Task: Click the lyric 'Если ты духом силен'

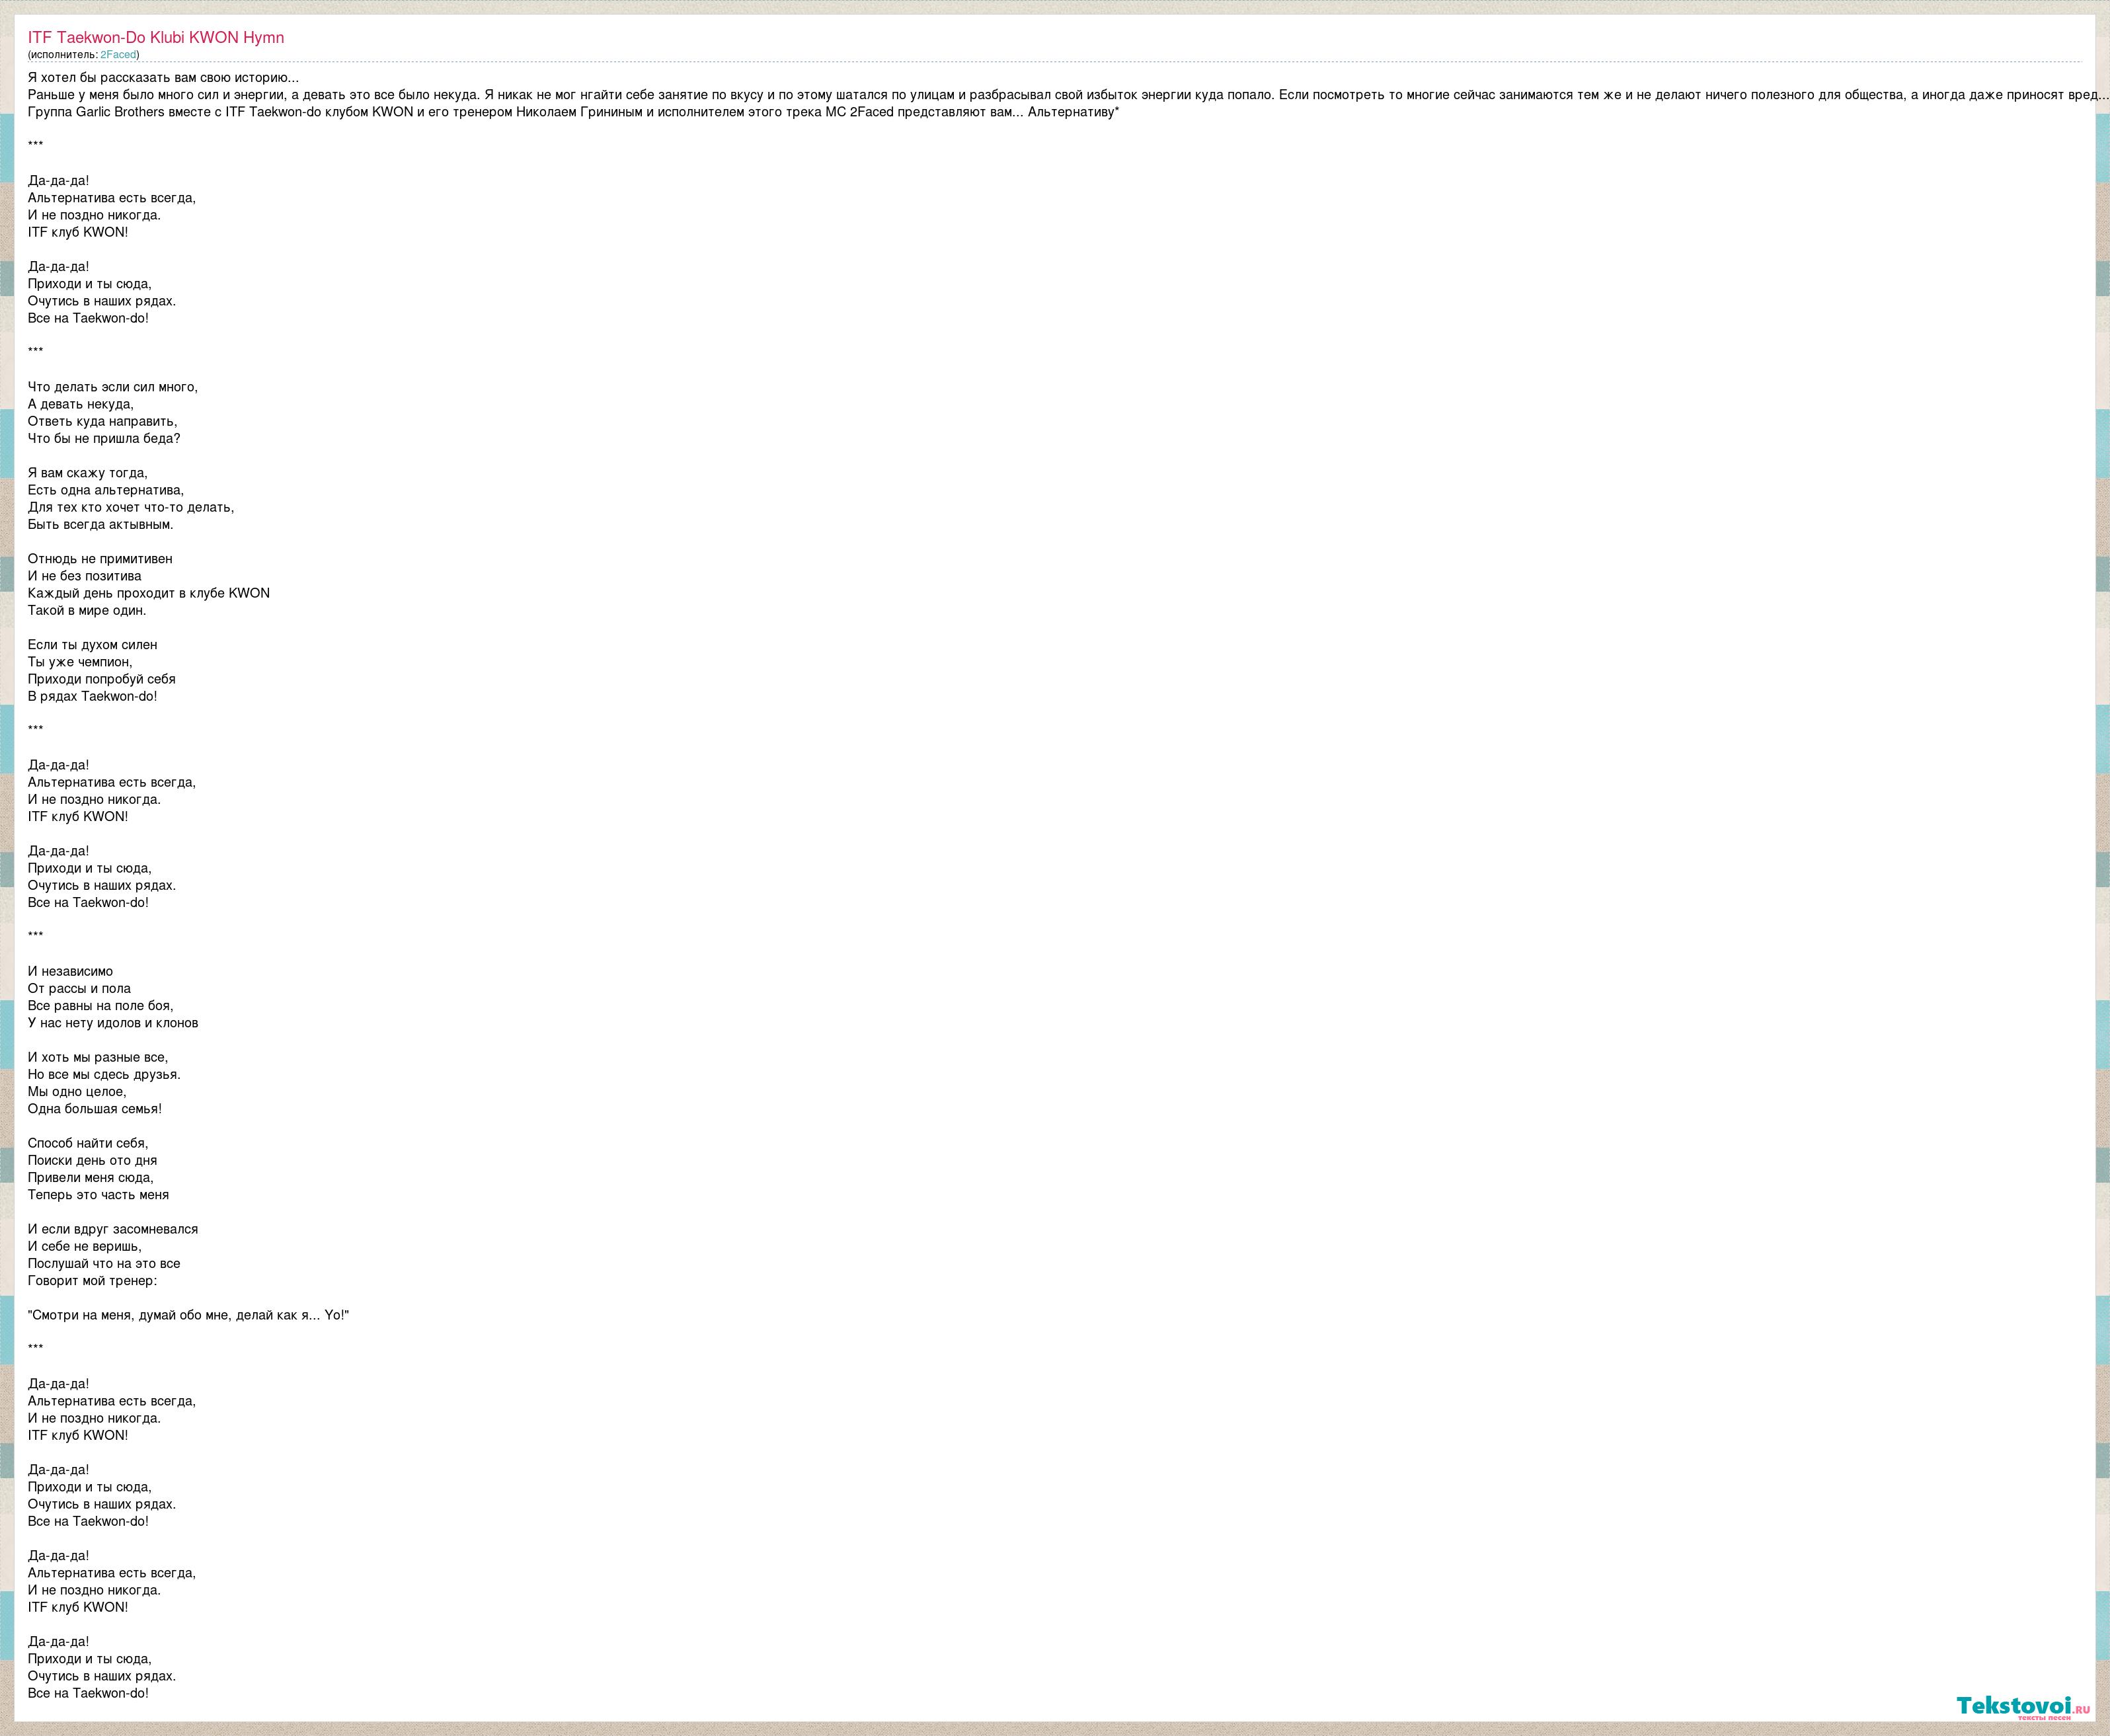Action: point(93,645)
